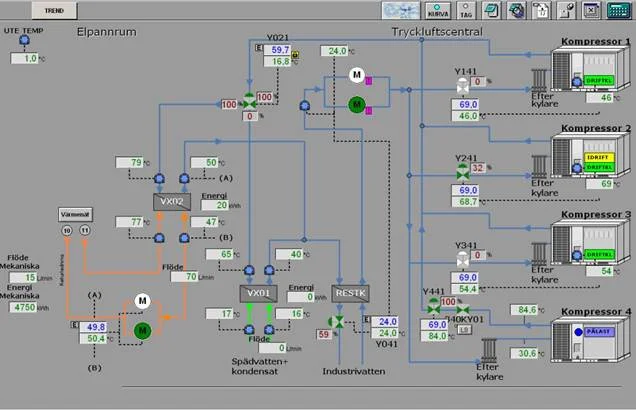Click the E marker next to 49,8 field
The height and width of the screenshot is (410, 636).
(75, 324)
